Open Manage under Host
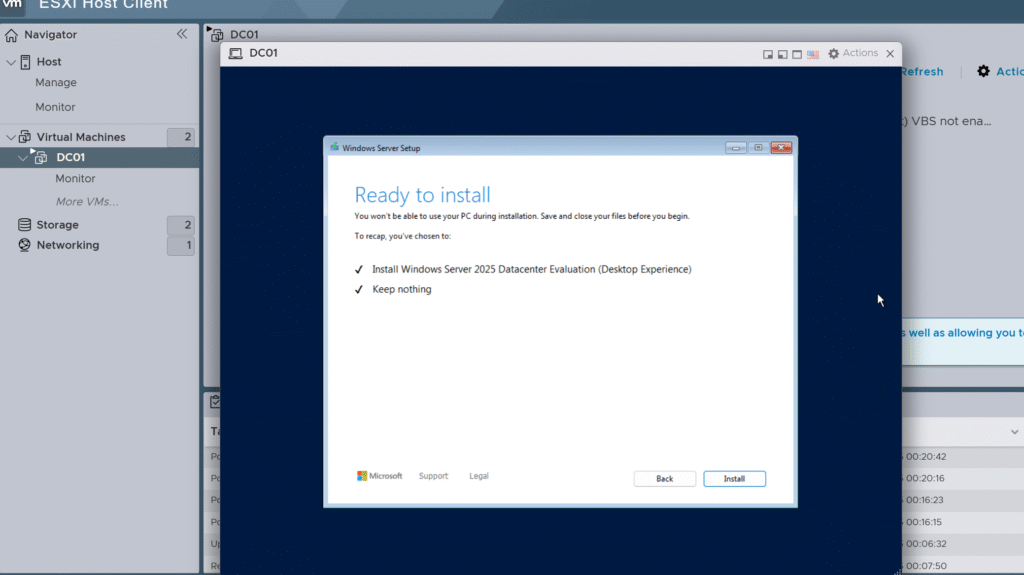The image size is (1024, 575). coord(56,83)
